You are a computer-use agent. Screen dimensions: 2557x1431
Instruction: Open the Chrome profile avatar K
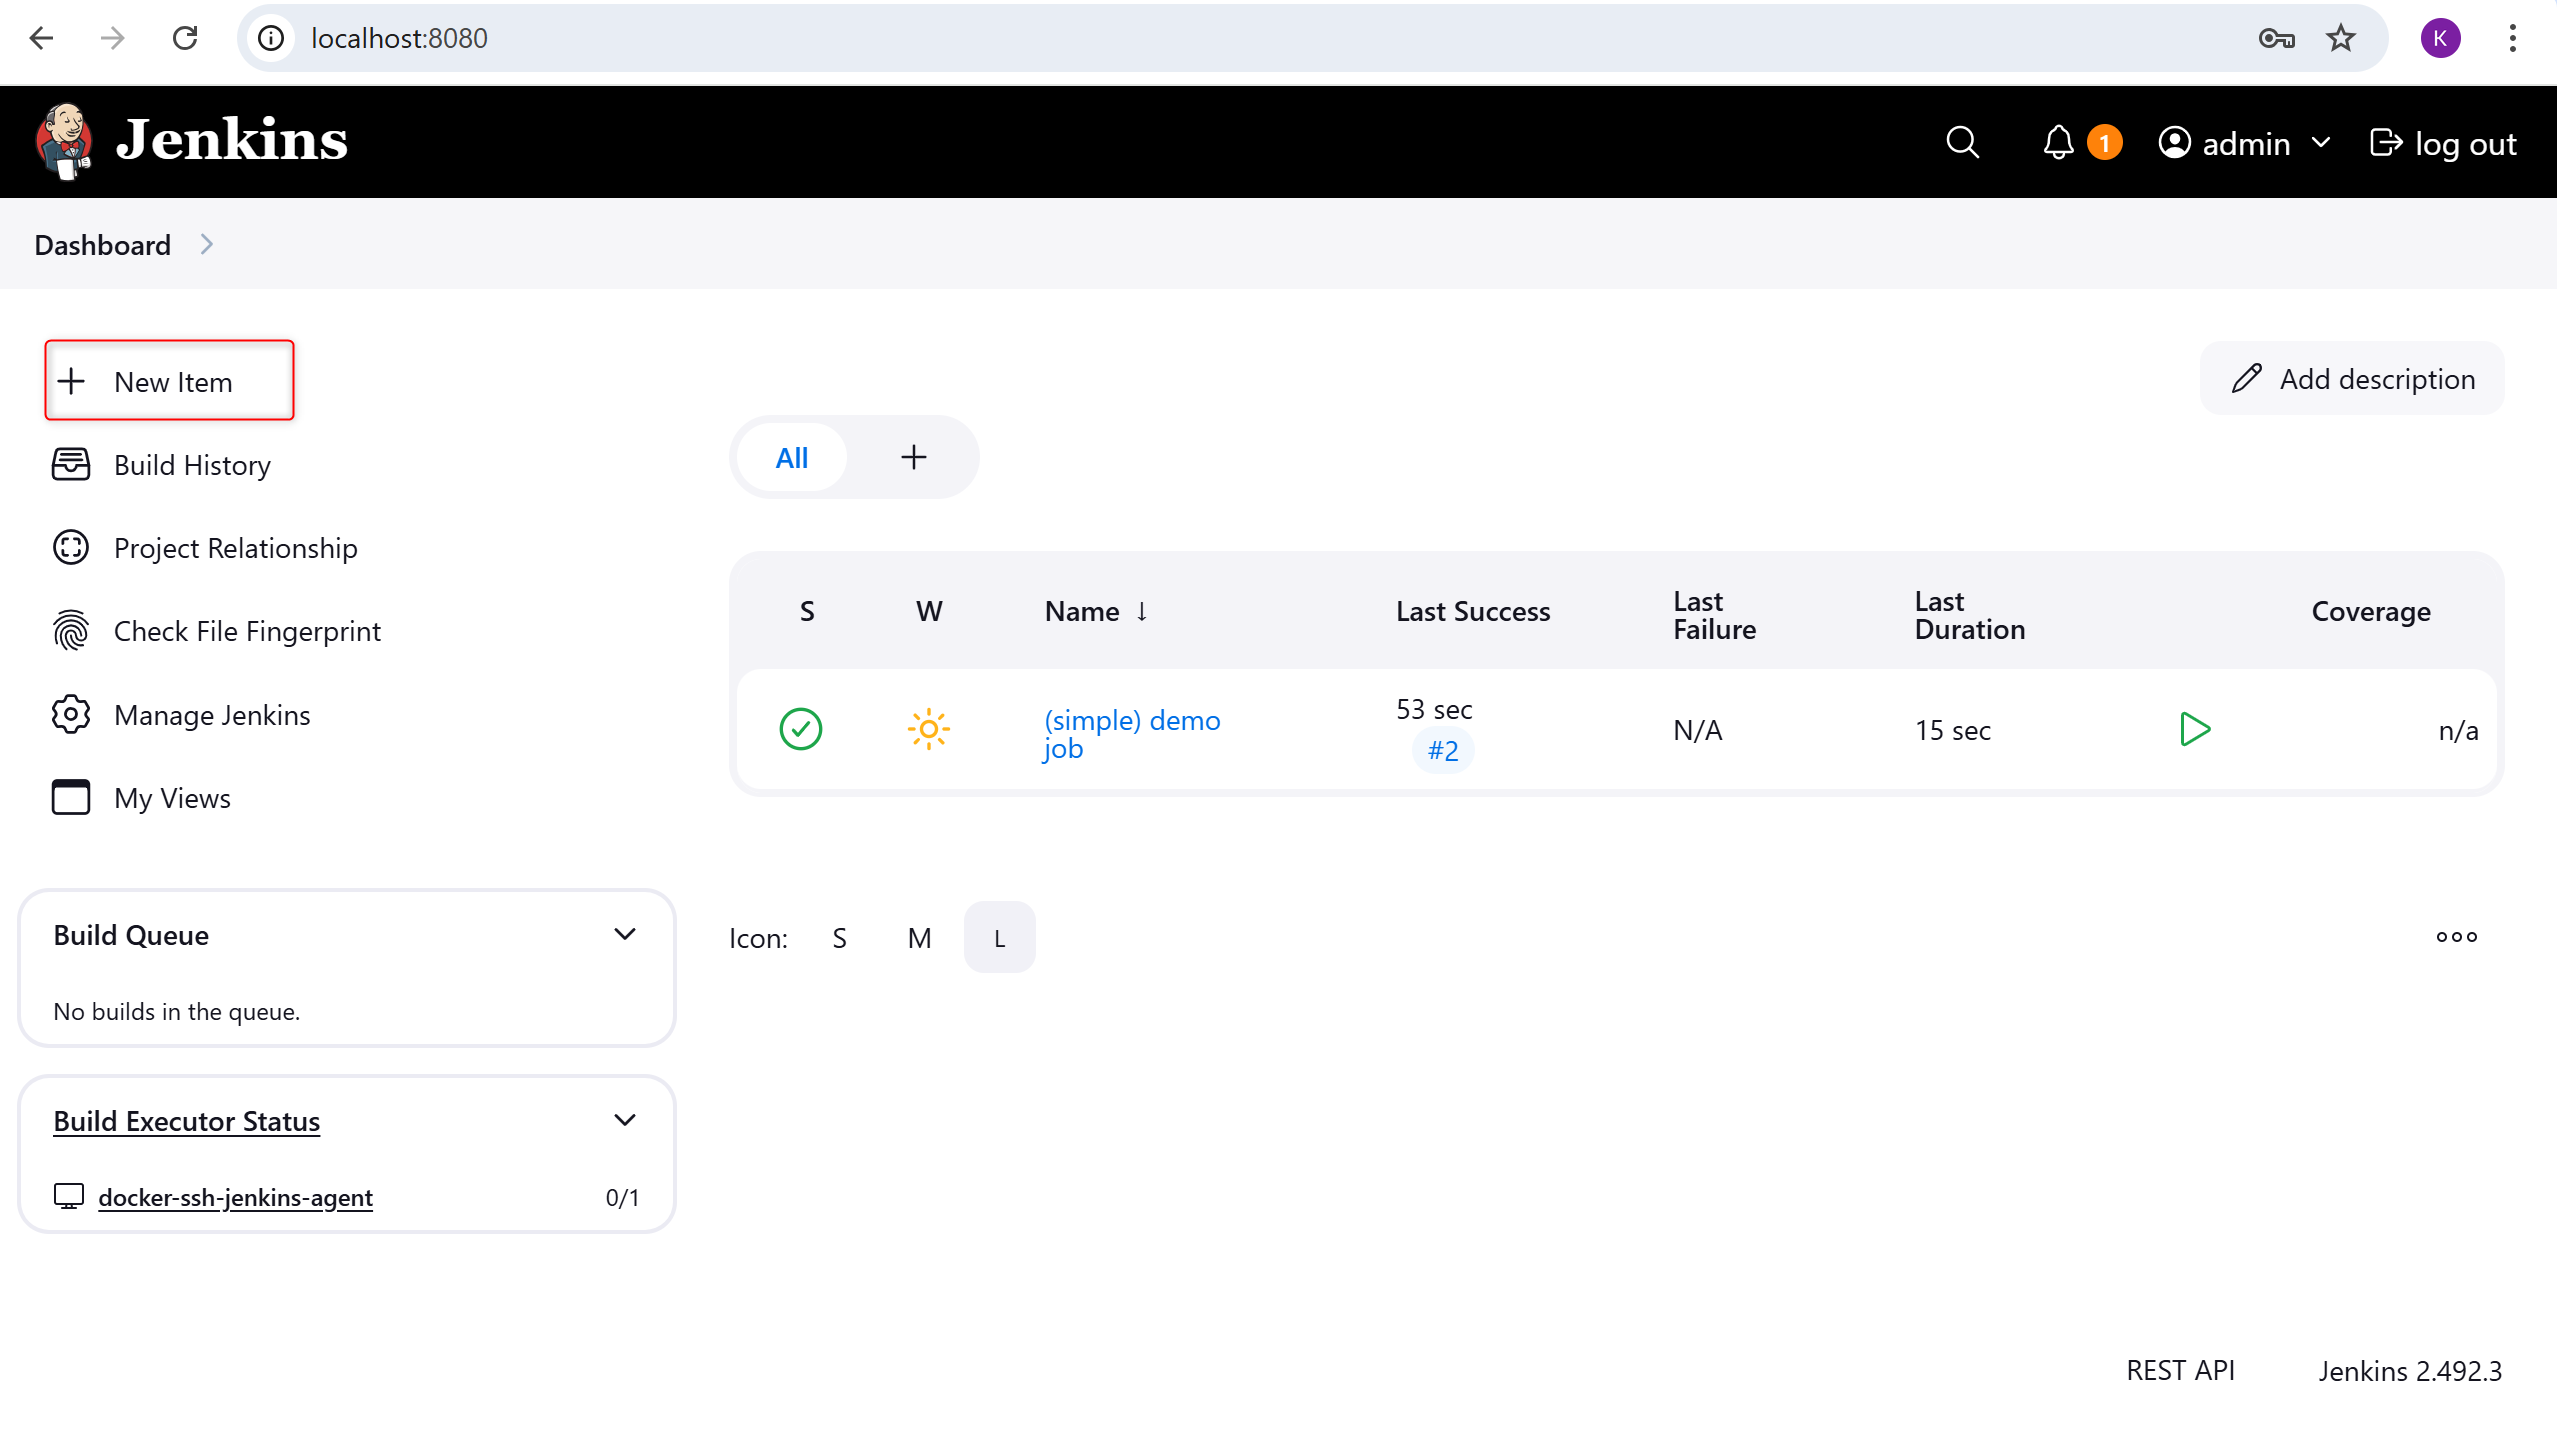(2440, 38)
